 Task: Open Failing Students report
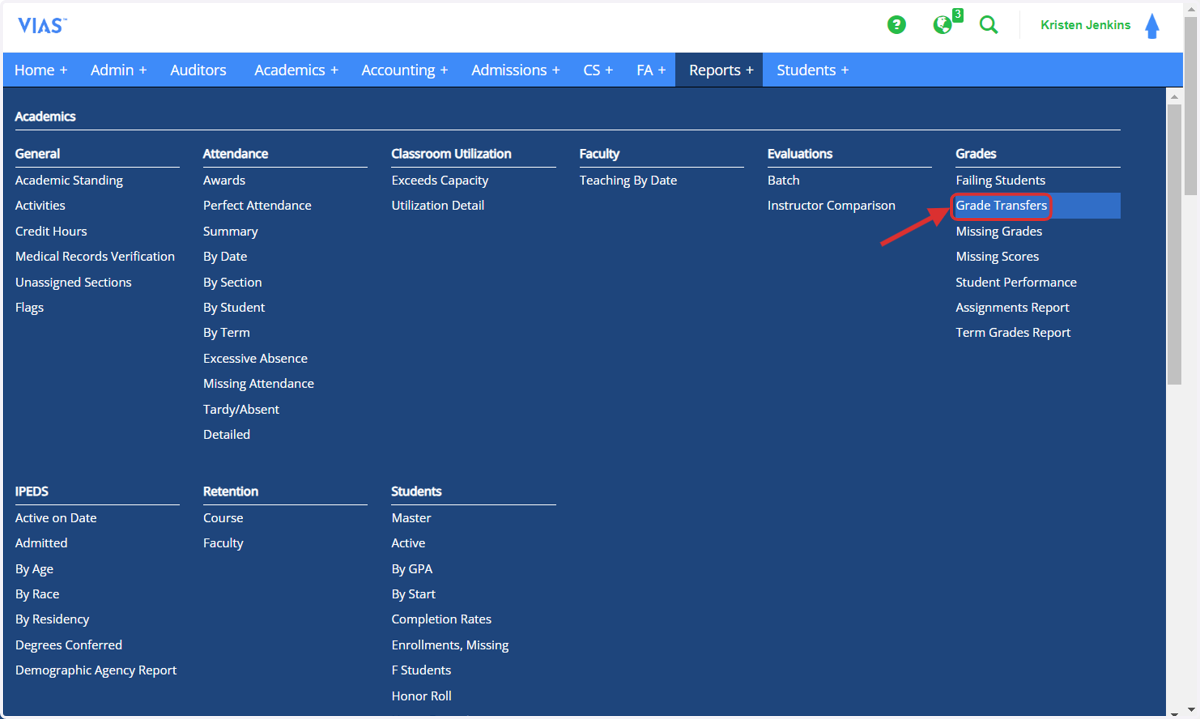(x=1000, y=180)
